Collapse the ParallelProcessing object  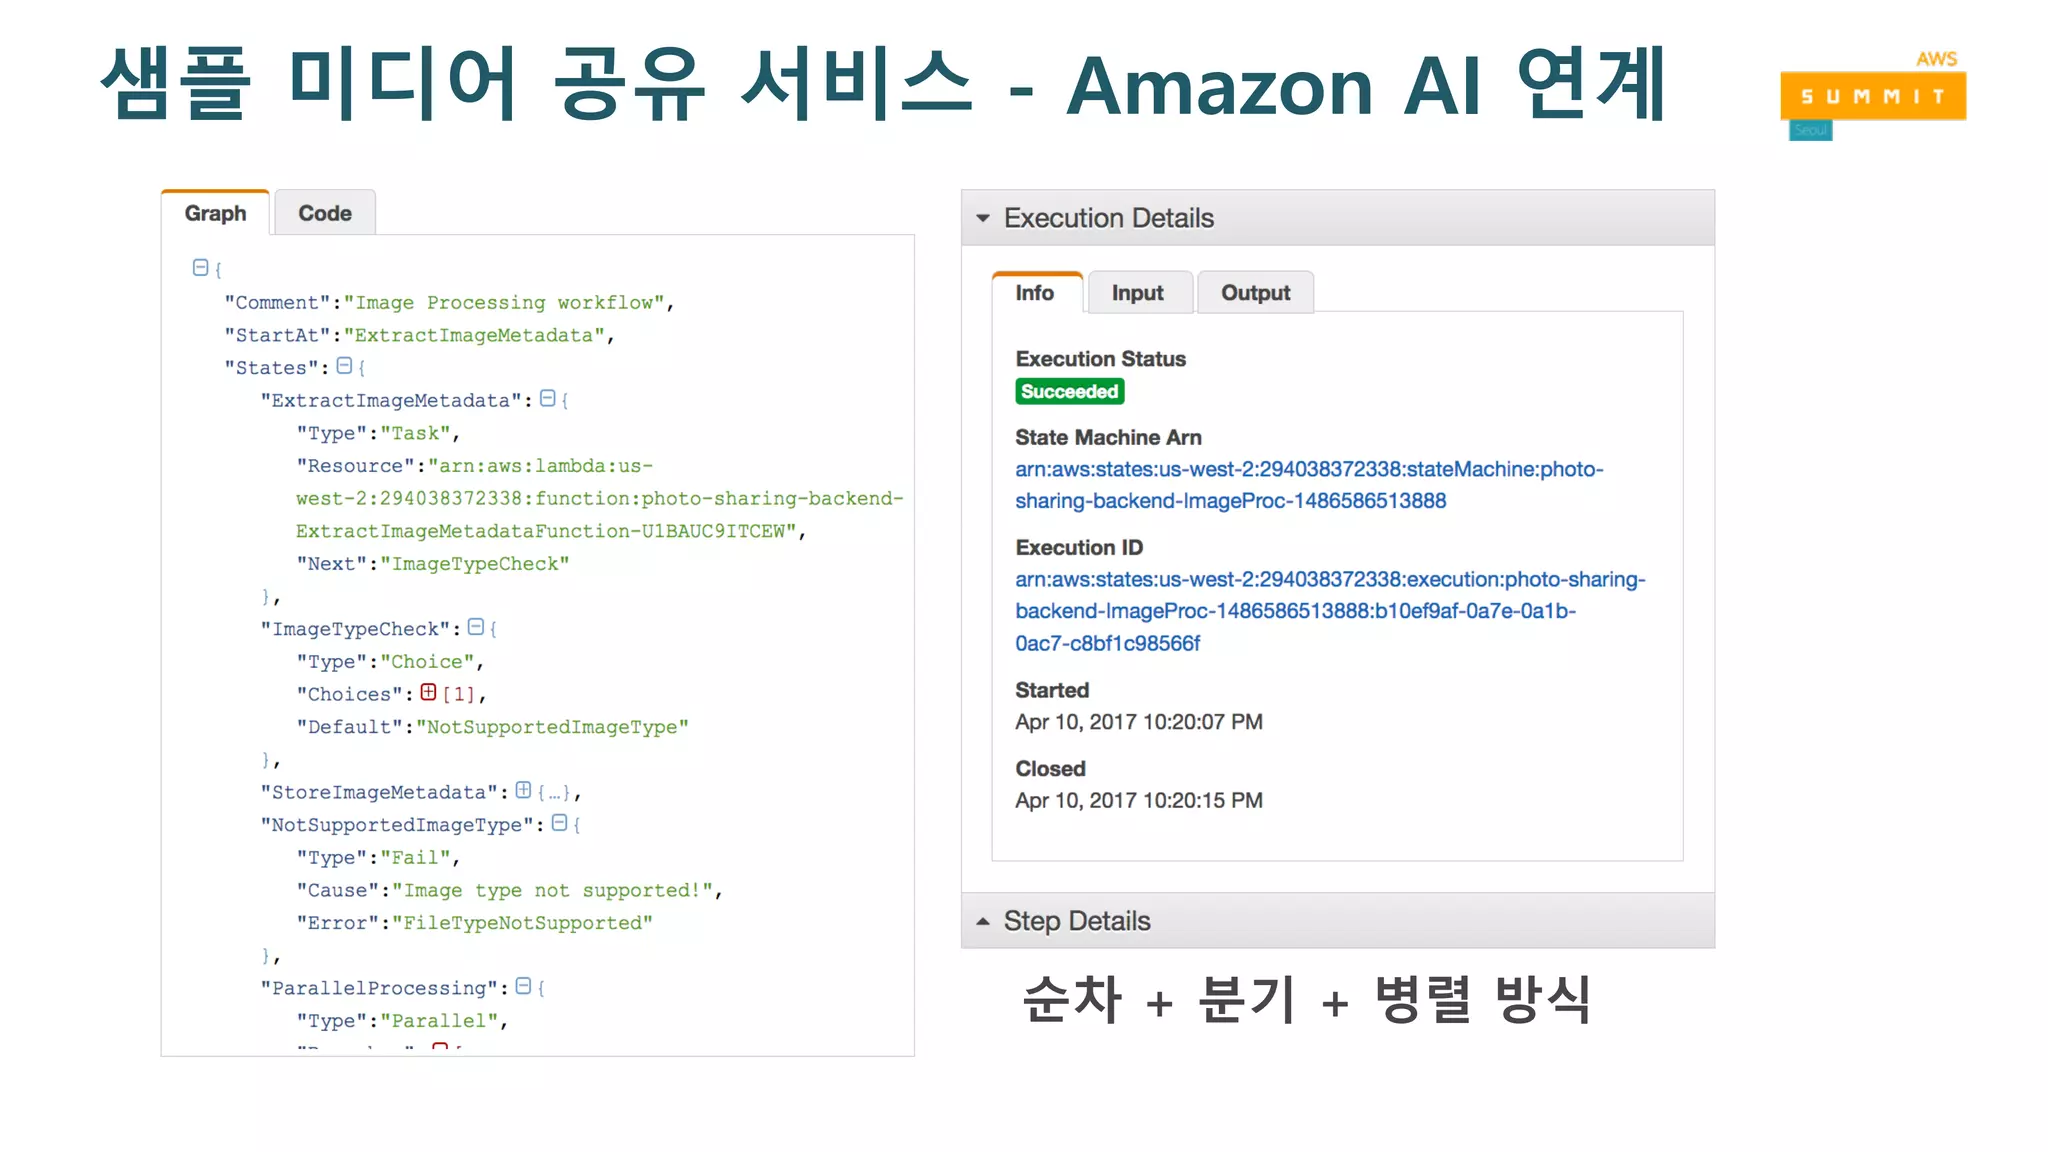pyautogui.click(x=523, y=987)
